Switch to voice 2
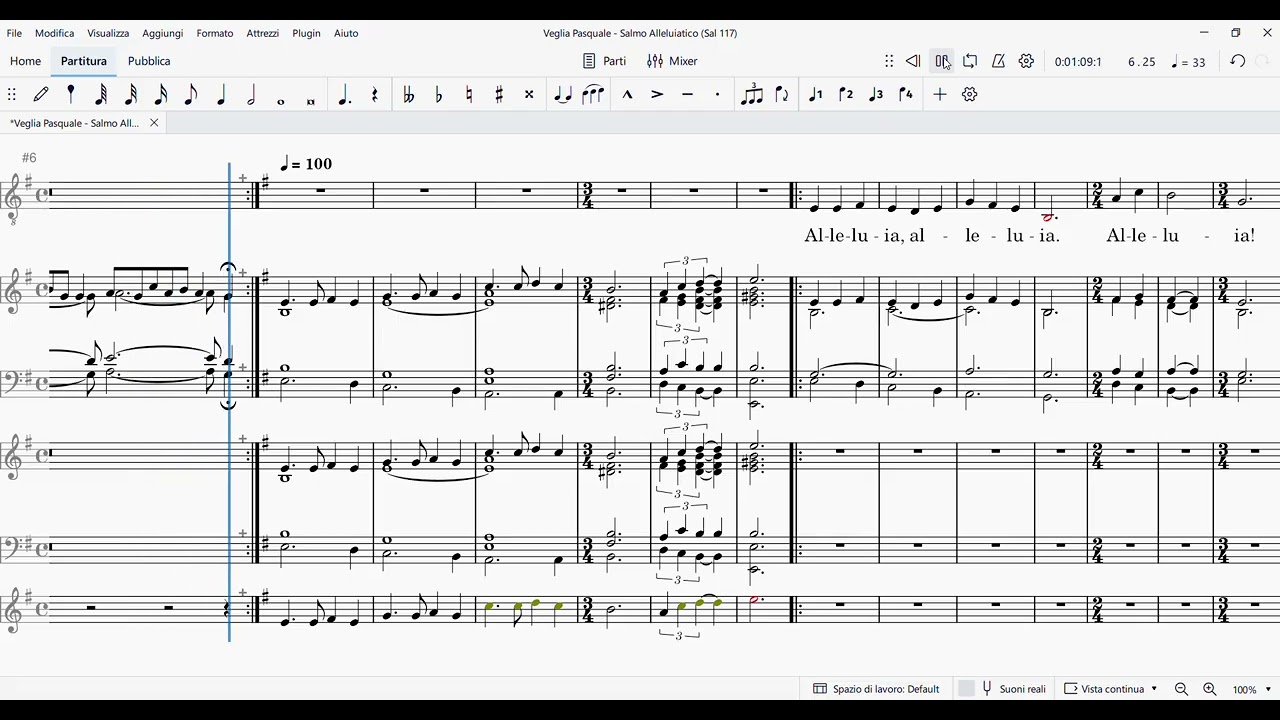 point(846,94)
